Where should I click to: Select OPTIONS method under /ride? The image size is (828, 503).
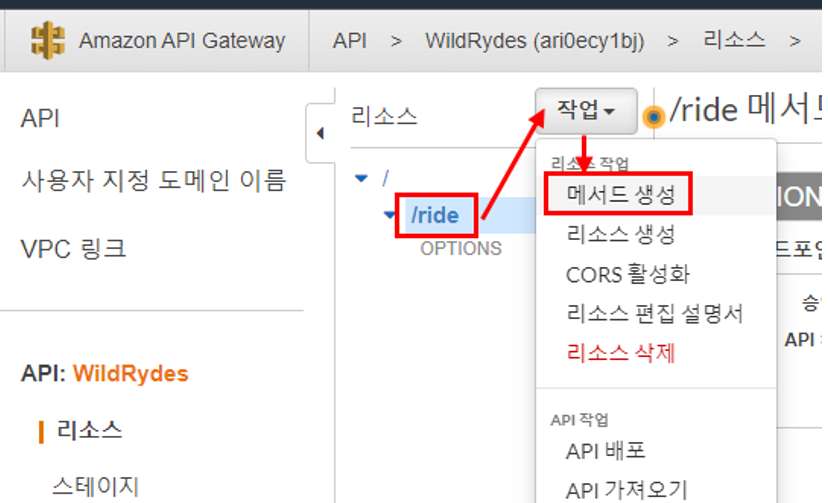tap(461, 248)
